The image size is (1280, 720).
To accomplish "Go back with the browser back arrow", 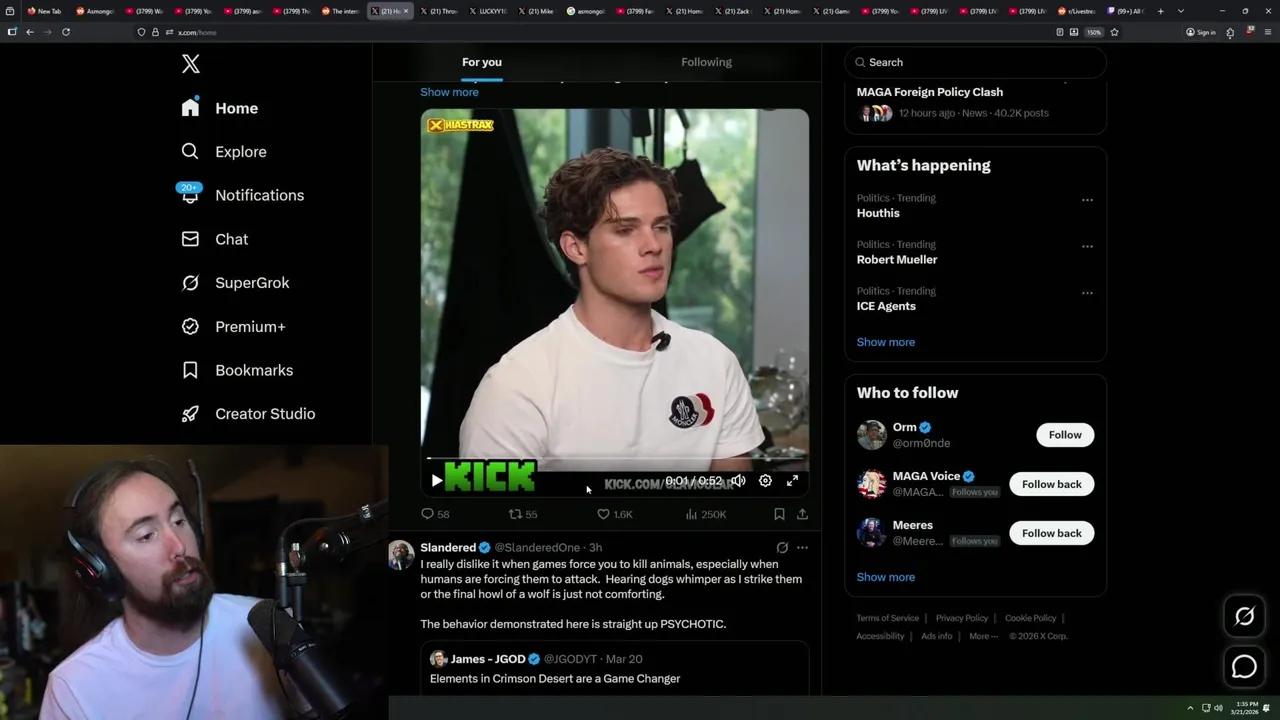I will pyautogui.click(x=30, y=32).
